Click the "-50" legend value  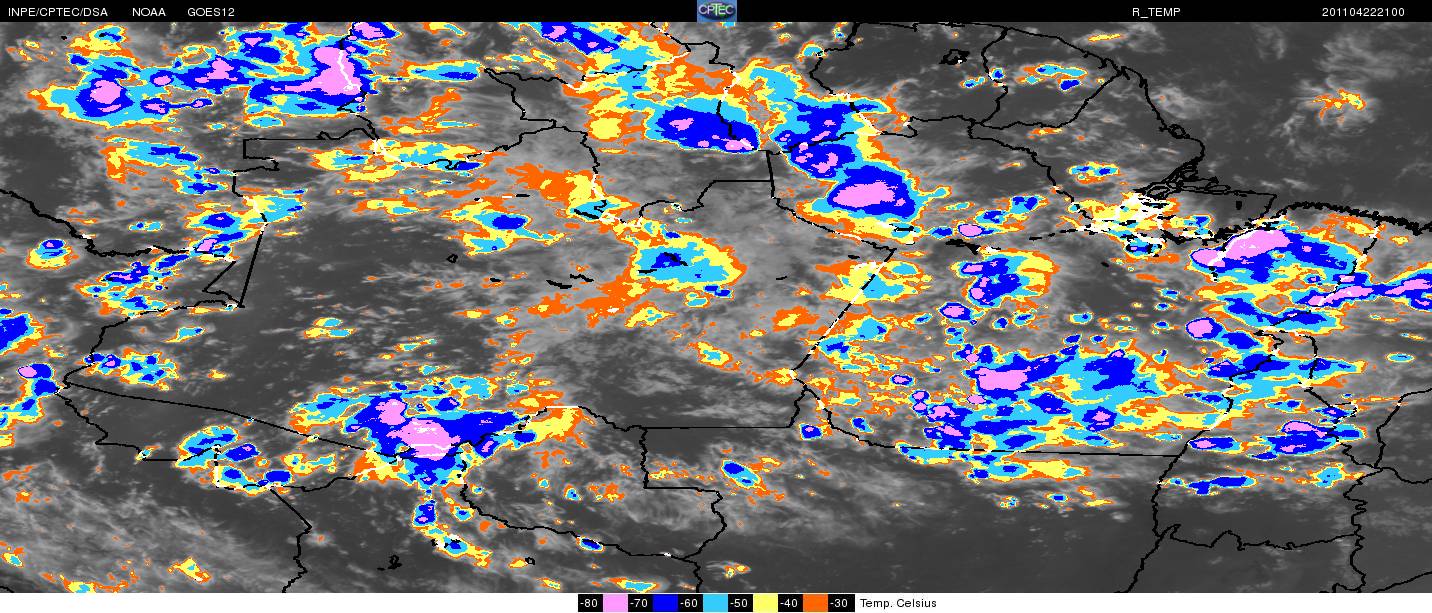(739, 603)
